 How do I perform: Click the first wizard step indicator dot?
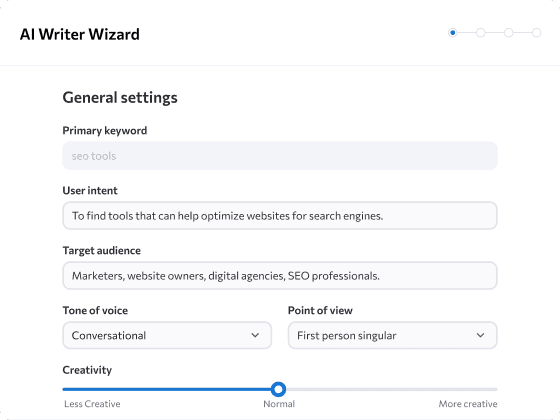click(x=452, y=33)
